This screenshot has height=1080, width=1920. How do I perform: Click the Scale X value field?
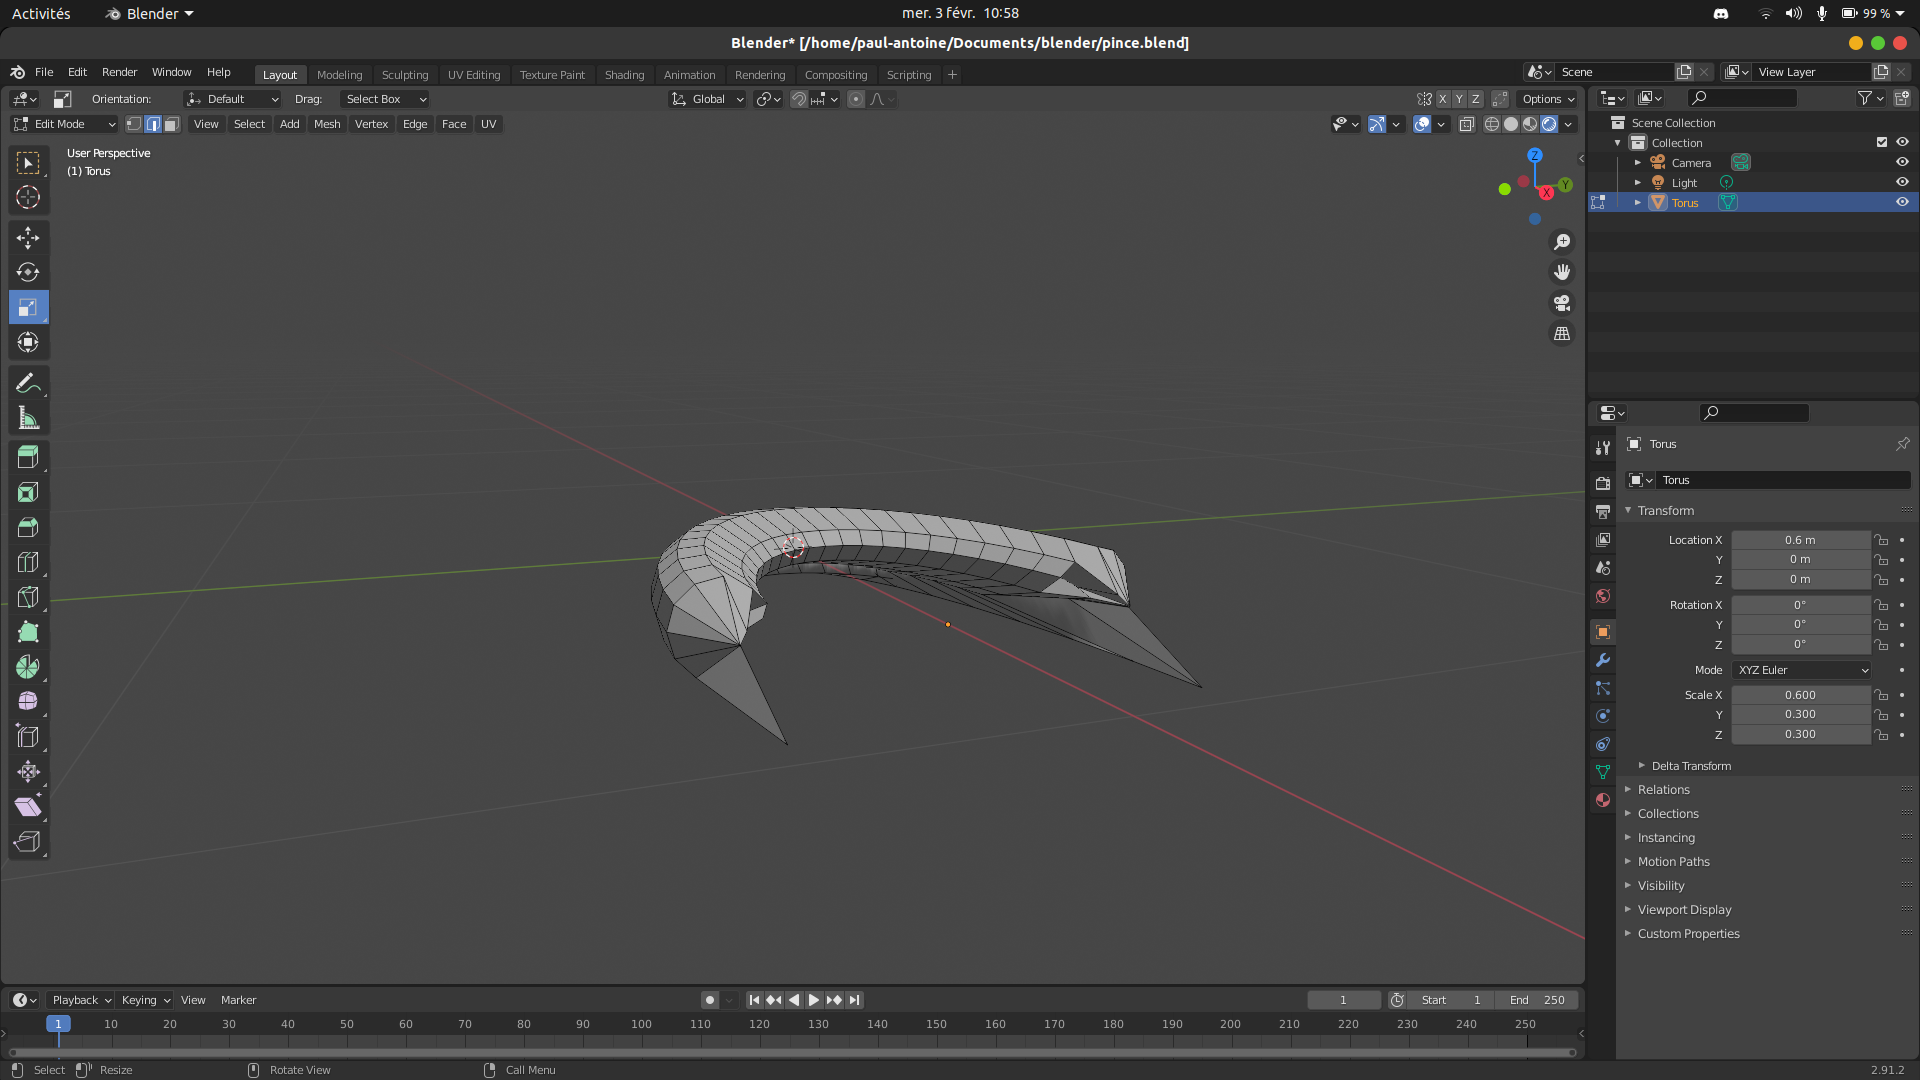[x=1800, y=695]
